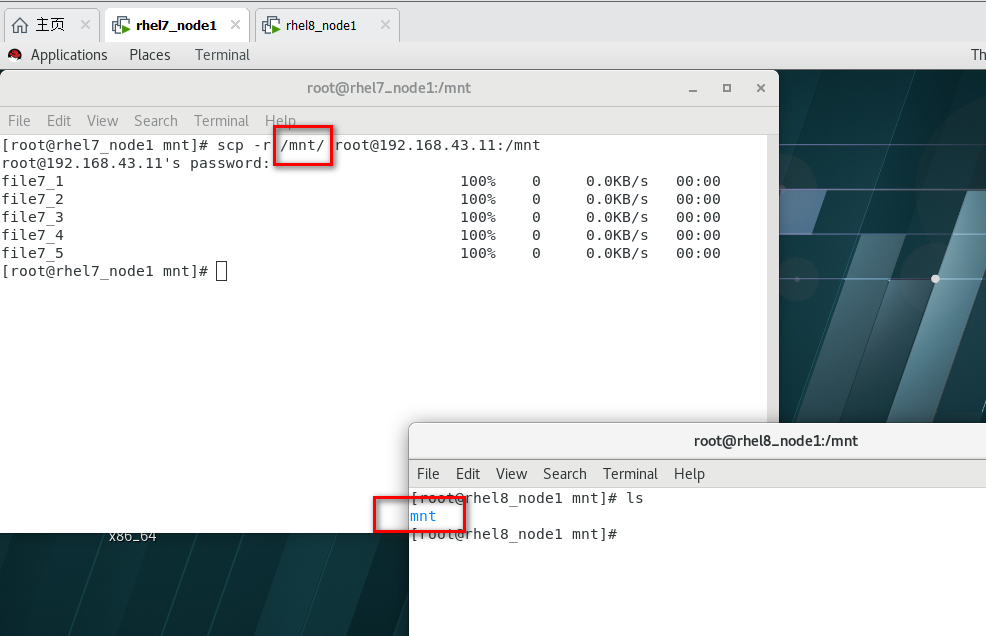986x636 pixels.
Task: Open View menu in rhel7_node1 terminal
Action: click(x=102, y=121)
